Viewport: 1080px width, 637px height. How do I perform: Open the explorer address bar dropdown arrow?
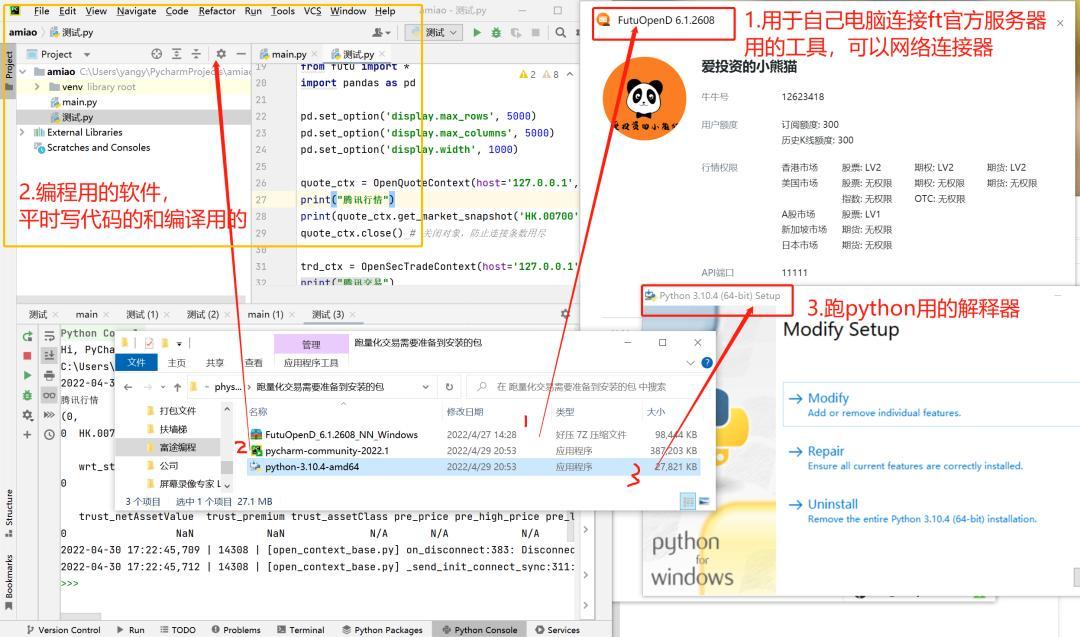tap(424, 386)
